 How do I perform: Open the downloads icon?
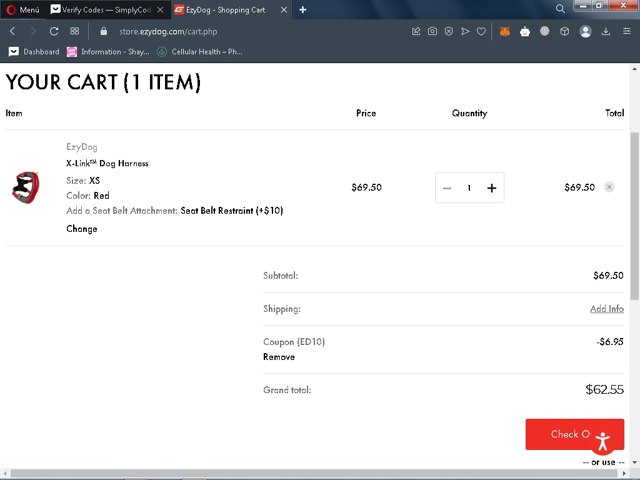(606, 31)
